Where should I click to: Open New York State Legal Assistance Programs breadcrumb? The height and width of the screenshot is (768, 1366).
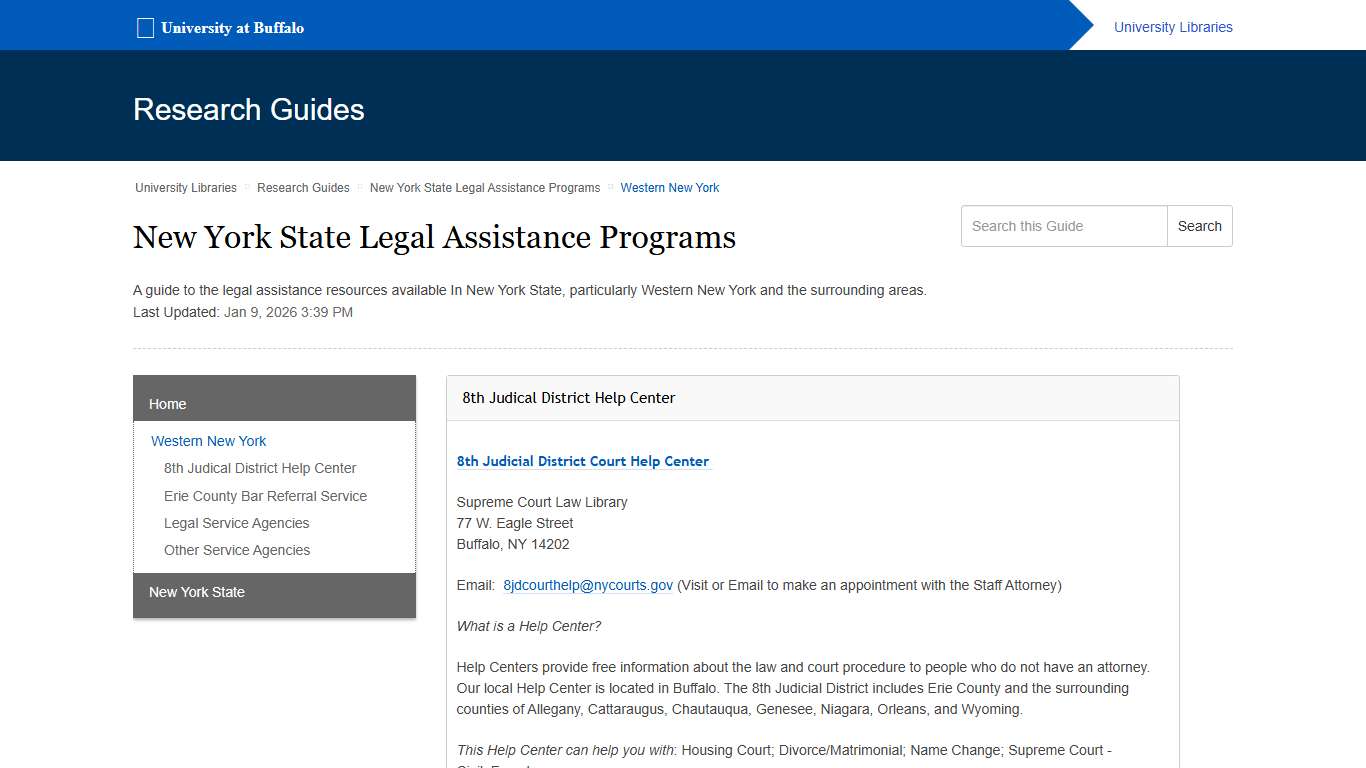coord(484,187)
